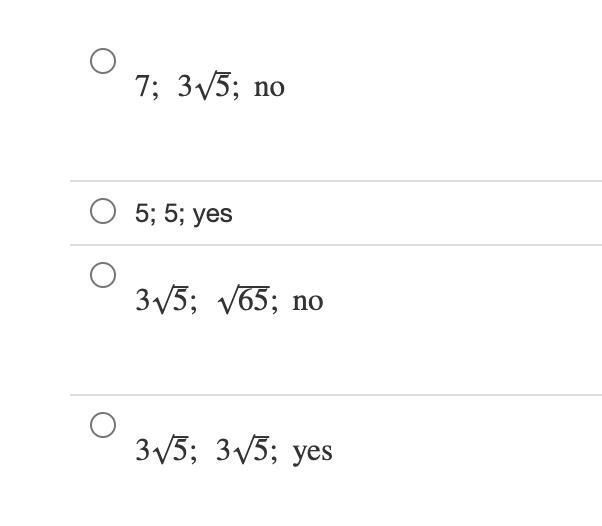Click "no" in the answer containing √65
Screen dimensions: 602x526
308,301
